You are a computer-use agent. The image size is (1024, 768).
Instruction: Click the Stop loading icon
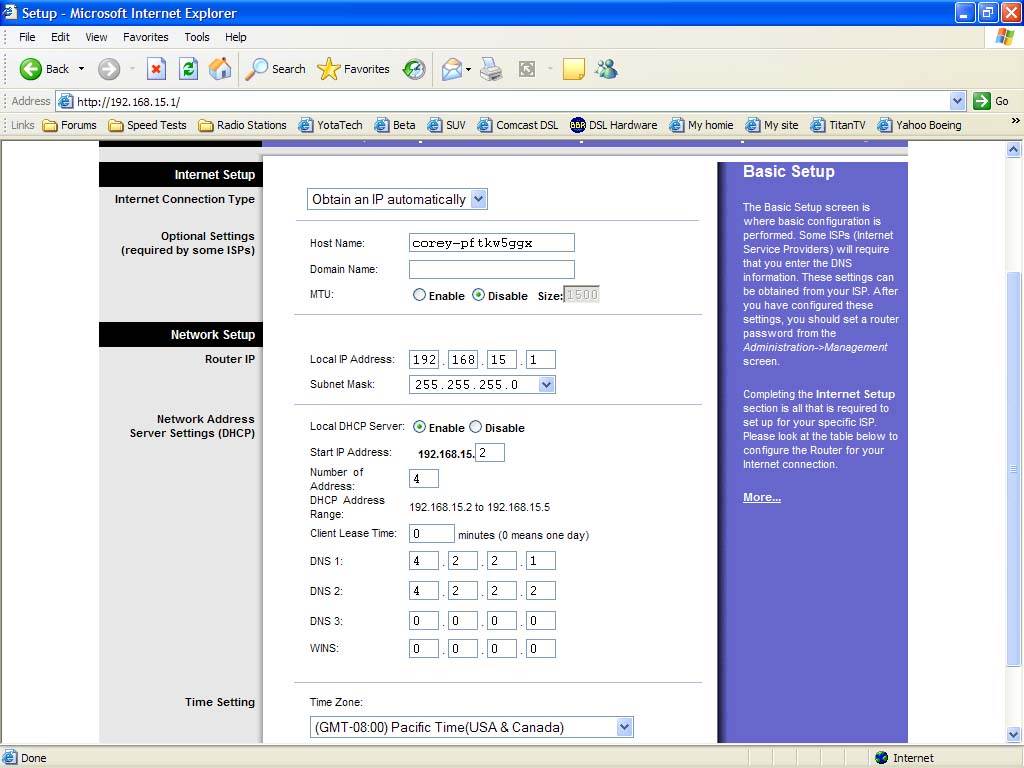(x=156, y=69)
